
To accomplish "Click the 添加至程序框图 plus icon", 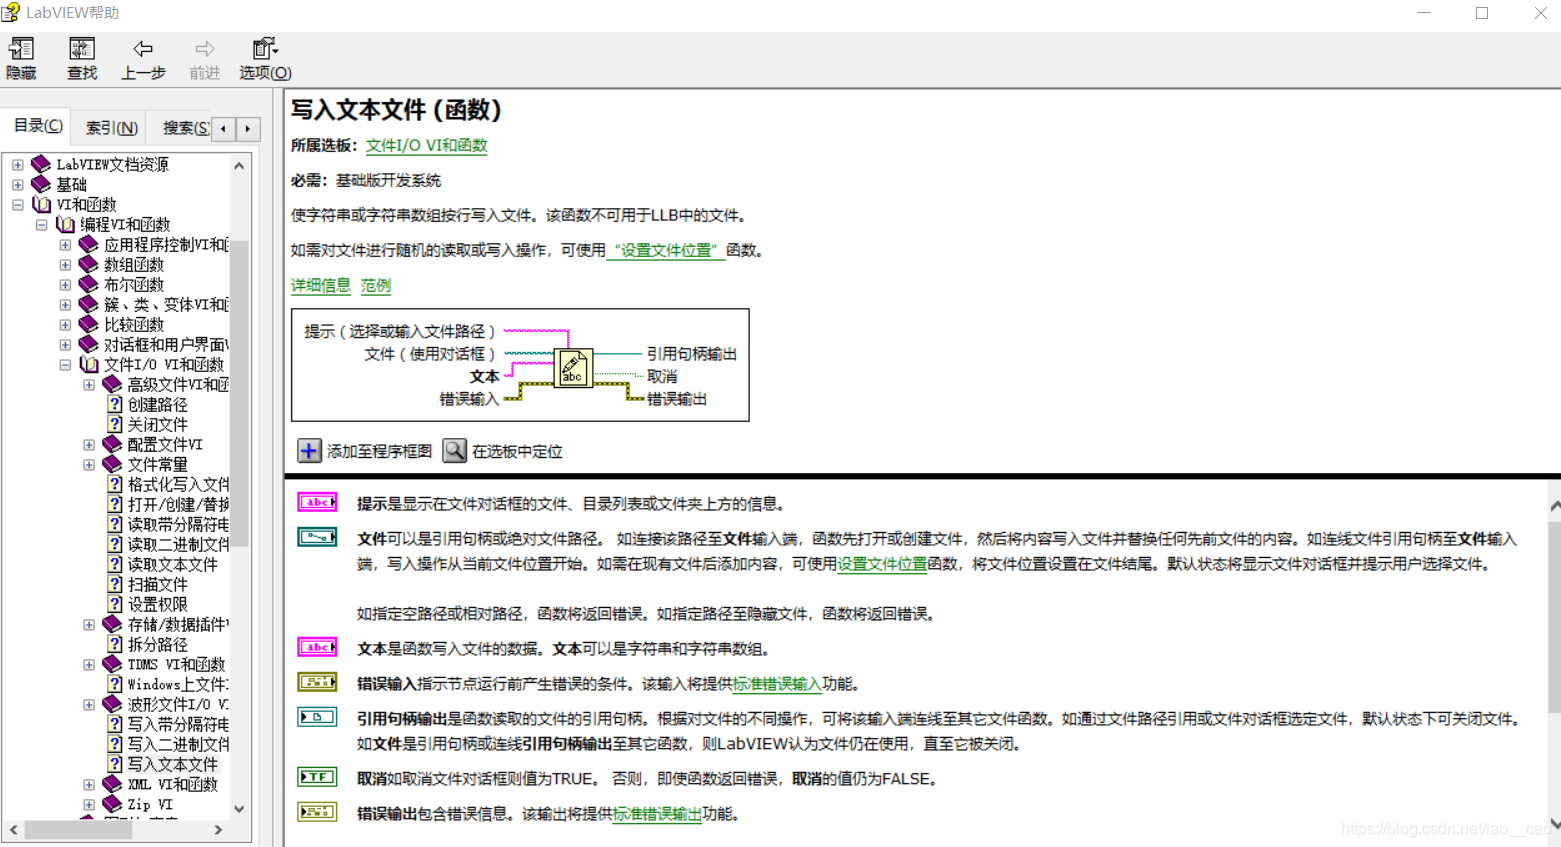I will [x=310, y=451].
